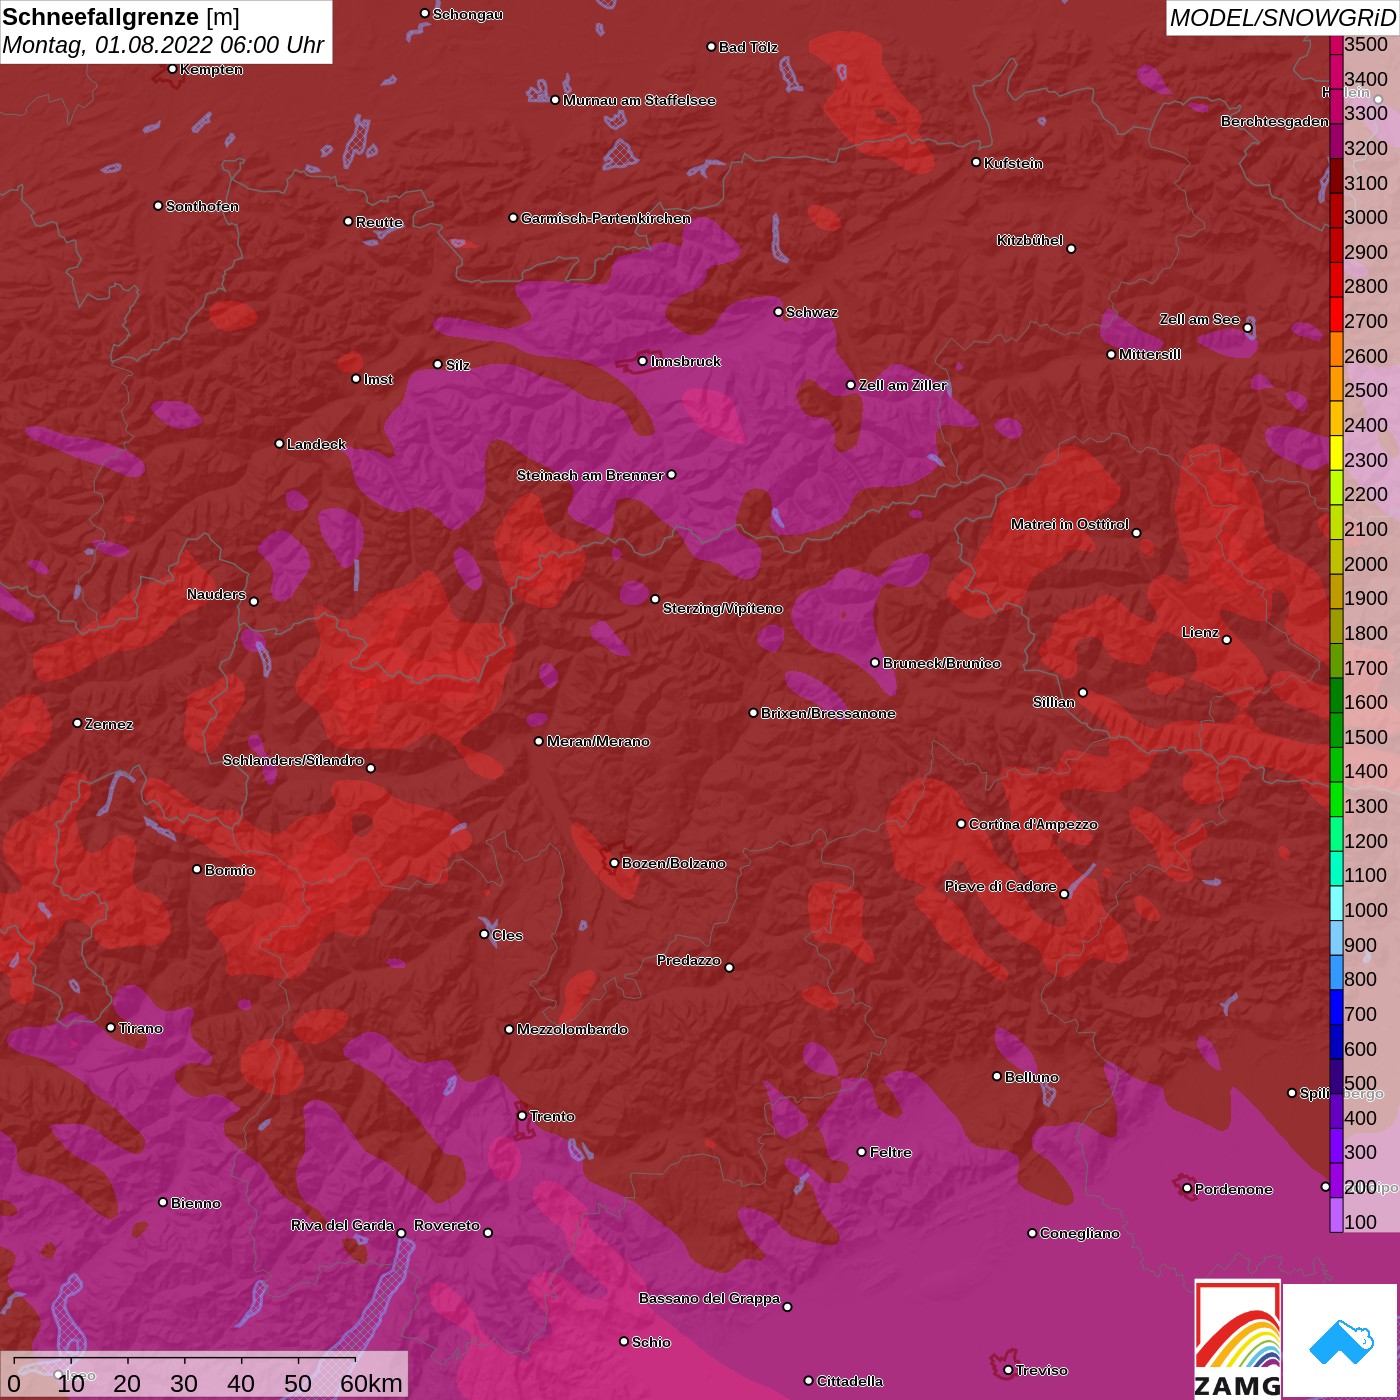Screen dimensions: 1400x1400
Task: Click the Lienz city marker dot
Action: 1227,640
